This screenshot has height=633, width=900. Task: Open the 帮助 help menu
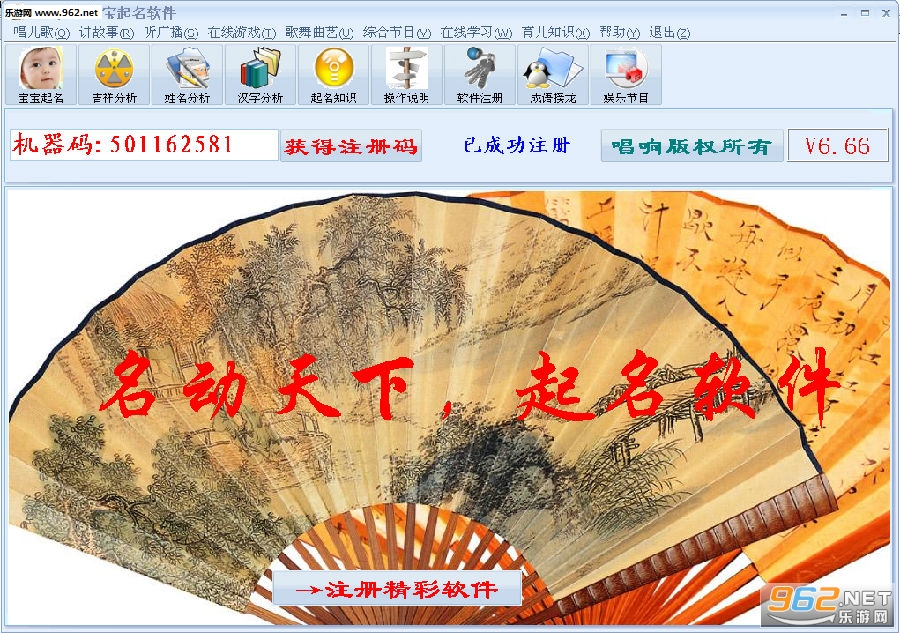point(619,32)
